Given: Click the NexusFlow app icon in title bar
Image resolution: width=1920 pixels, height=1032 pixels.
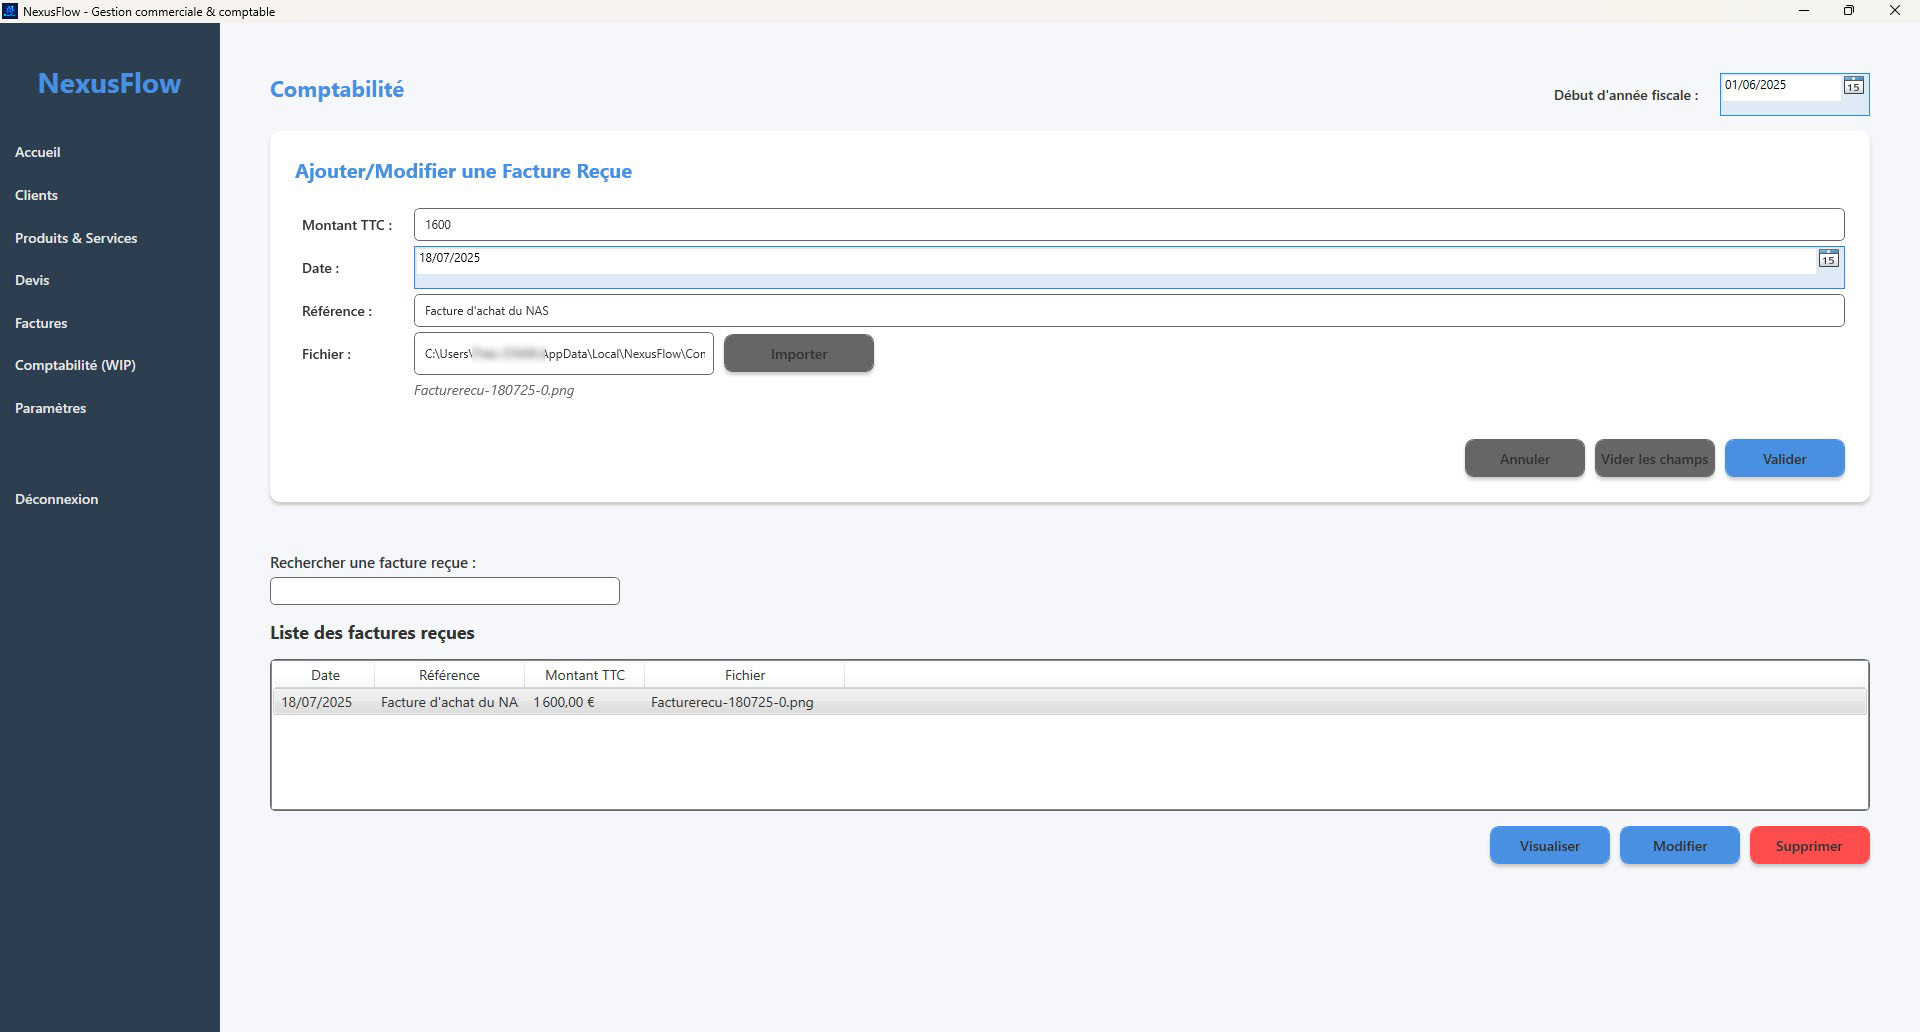Looking at the screenshot, I should tap(10, 11).
